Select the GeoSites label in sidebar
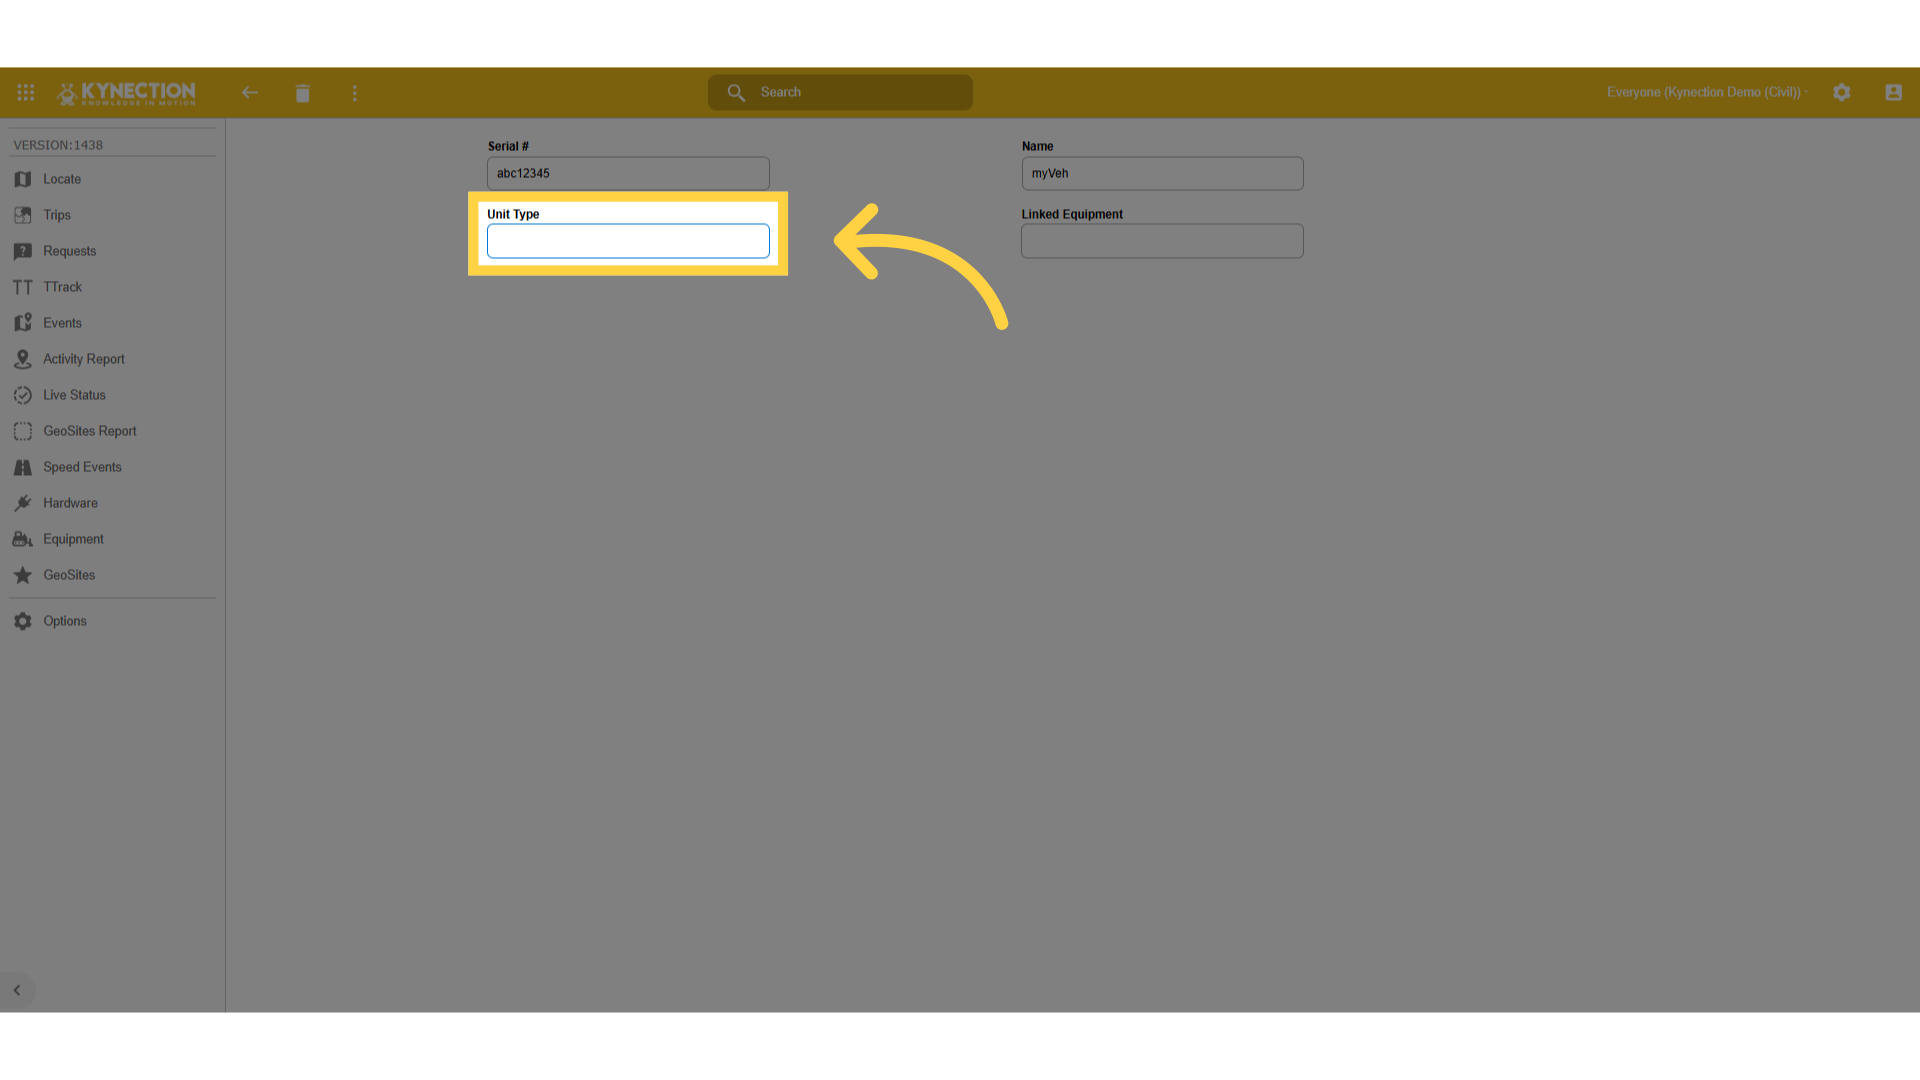This screenshot has width=1920, height=1080. pos(69,575)
